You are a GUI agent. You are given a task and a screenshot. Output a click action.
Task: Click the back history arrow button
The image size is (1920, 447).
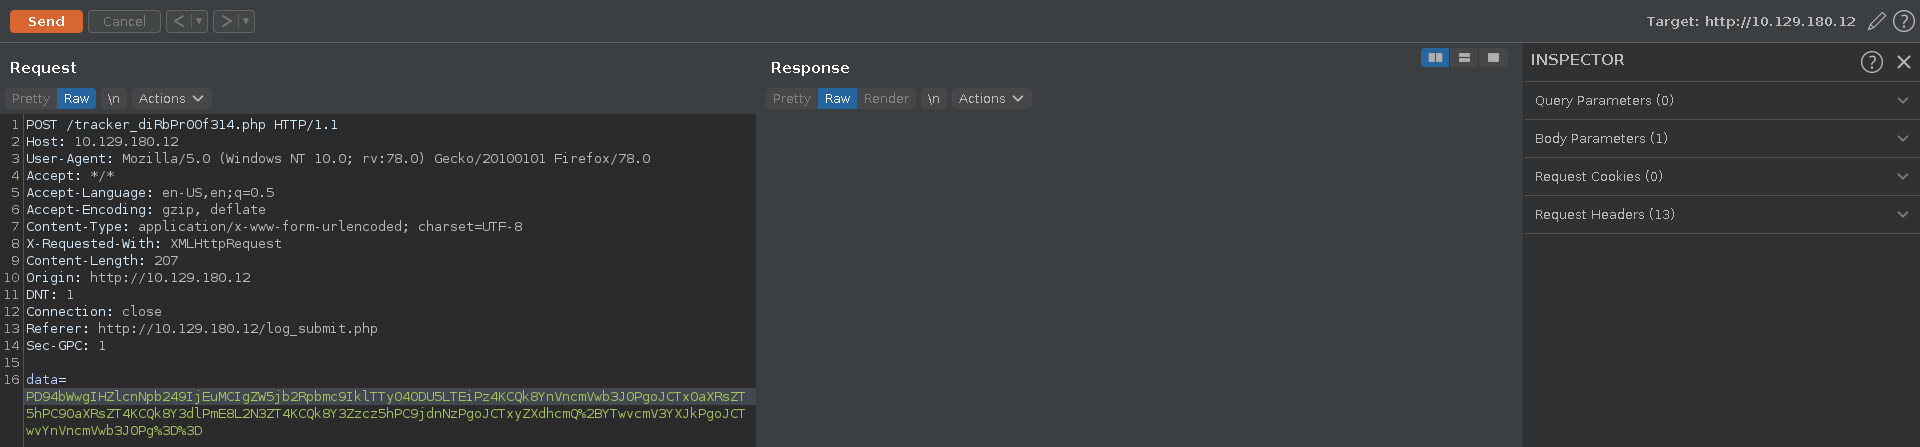pyautogui.click(x=179, y=21)
